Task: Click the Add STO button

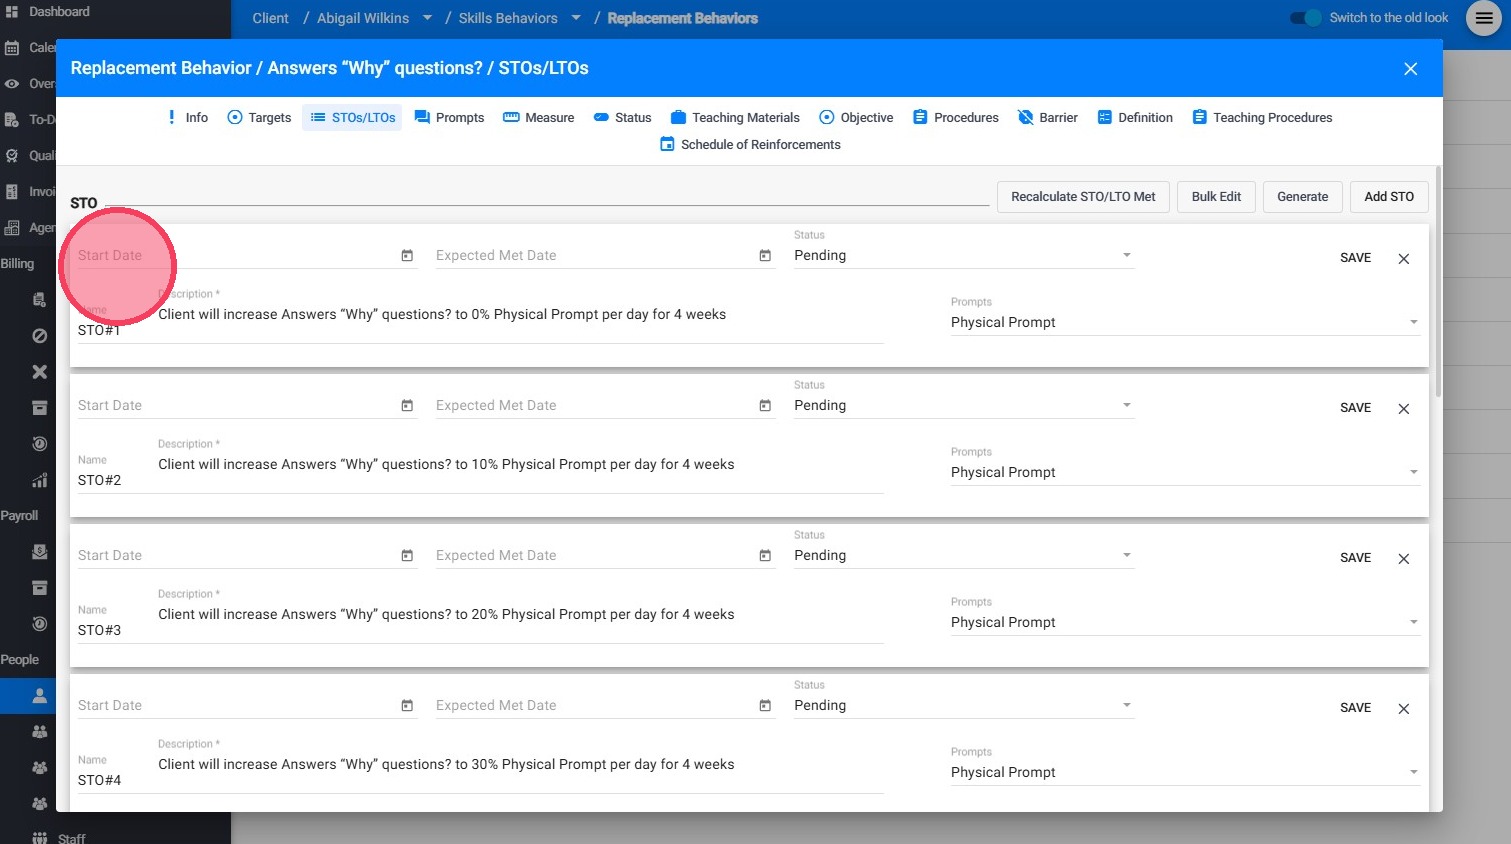Action: [x=1388, y=197]
